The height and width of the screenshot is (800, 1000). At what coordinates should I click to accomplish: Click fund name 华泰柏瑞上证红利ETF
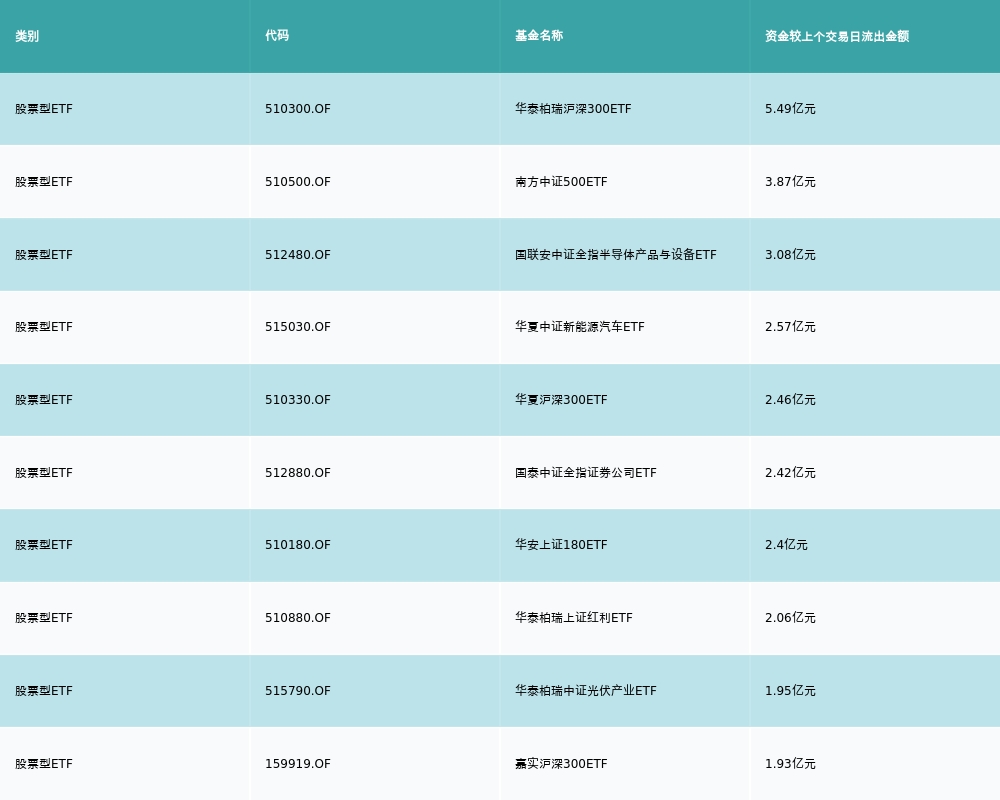pos(574,618)
